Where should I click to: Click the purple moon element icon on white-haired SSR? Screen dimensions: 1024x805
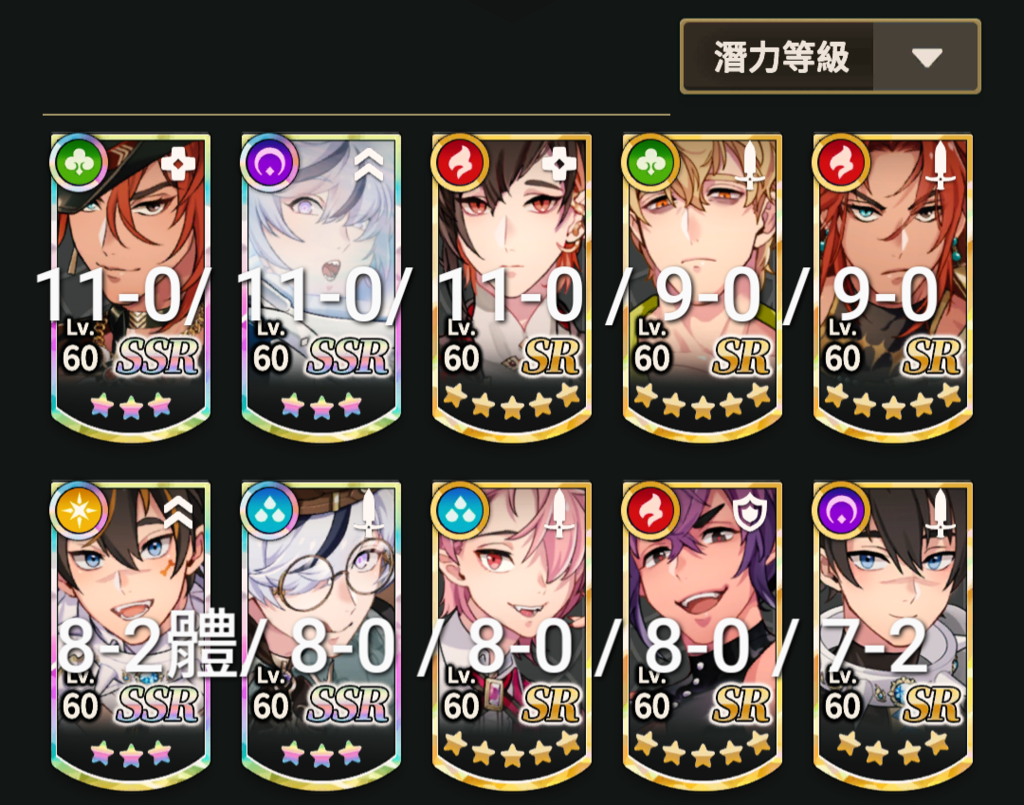[x=270, y=163]
